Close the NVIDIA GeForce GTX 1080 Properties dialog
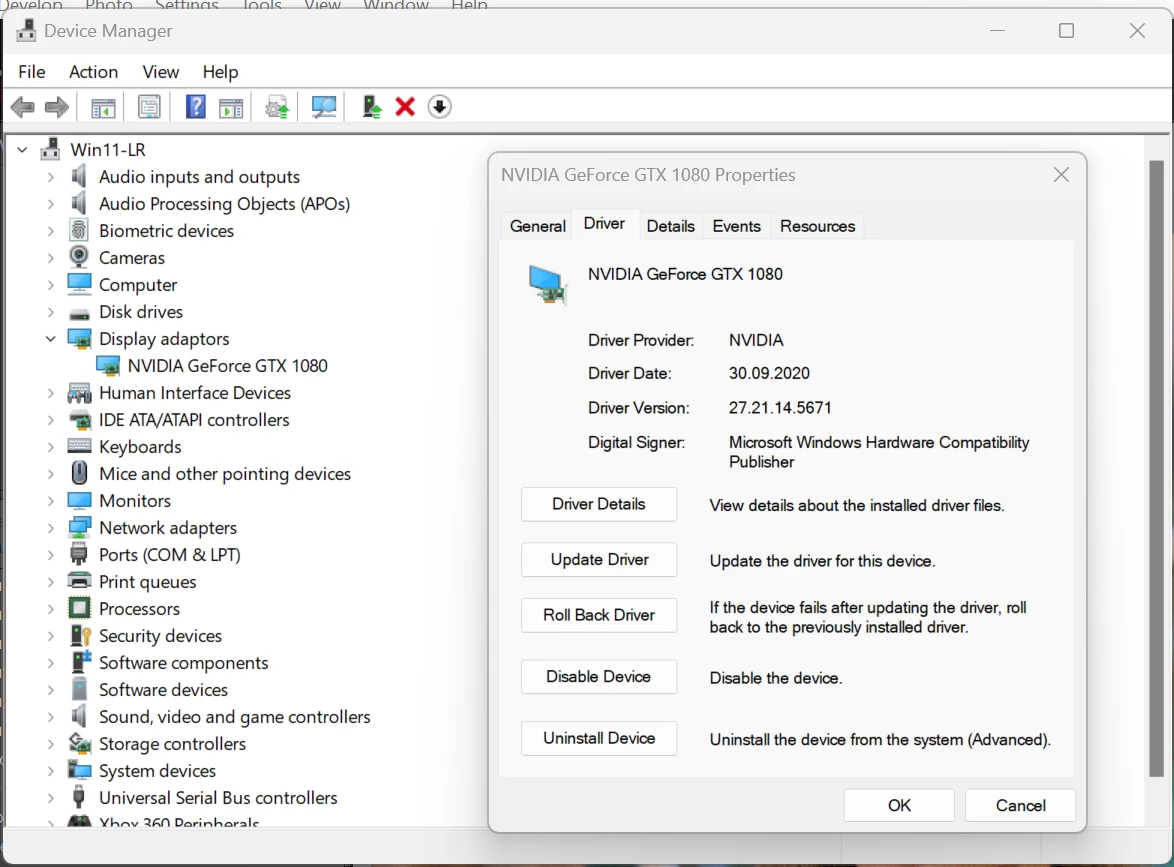Viewport: 1174px width, 867px height. pos(1061,174)
